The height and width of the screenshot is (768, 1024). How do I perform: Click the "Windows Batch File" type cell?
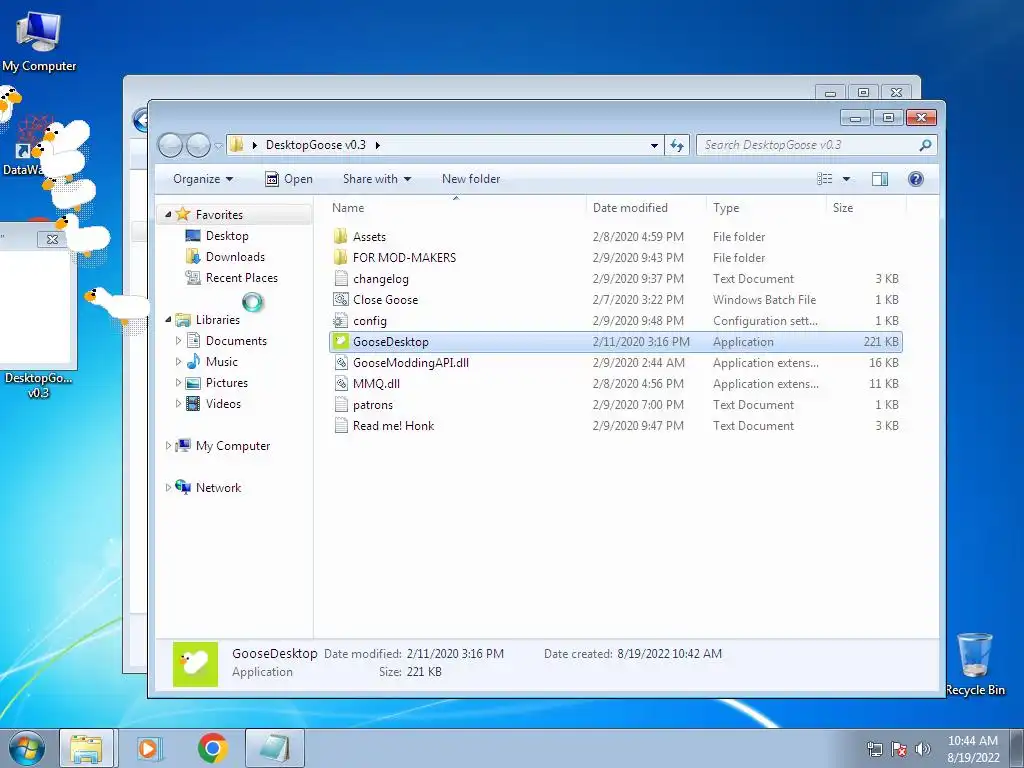(x=764, y=300)
